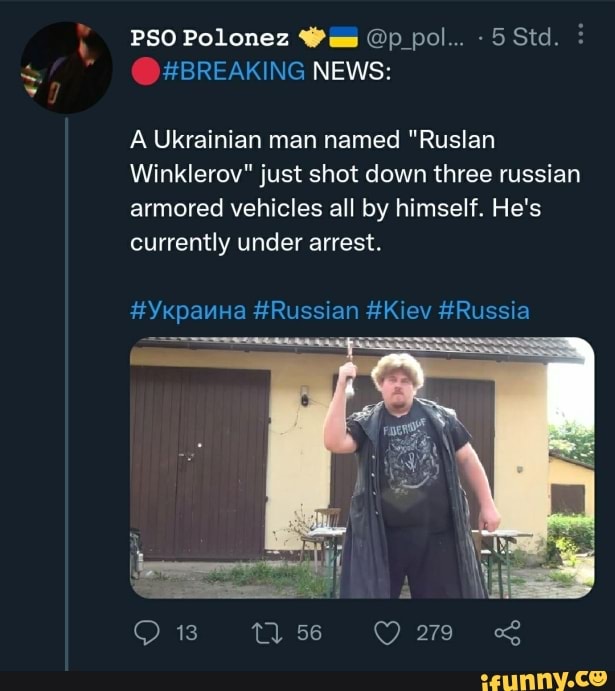Viewport: 615px width, 691px height.
Task: Open the share icon below the photo
Action: (508, 632)
